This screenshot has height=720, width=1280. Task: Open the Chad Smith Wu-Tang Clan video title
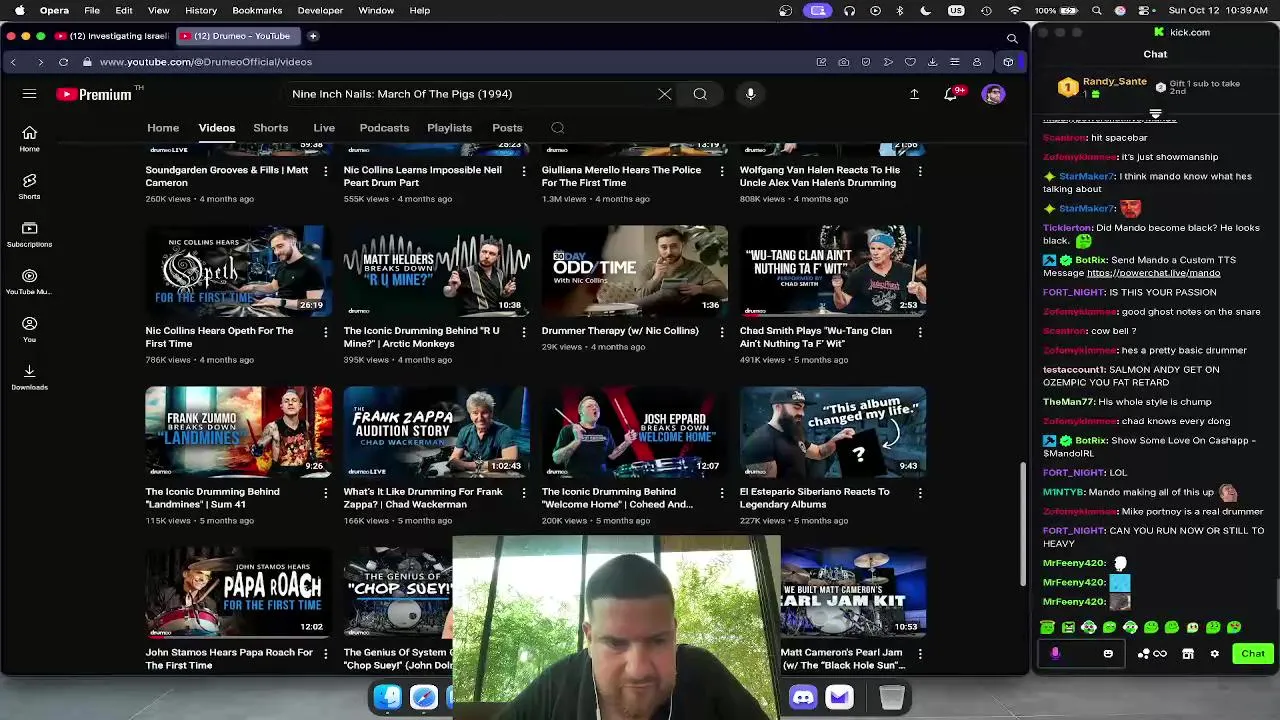[816, 337]
